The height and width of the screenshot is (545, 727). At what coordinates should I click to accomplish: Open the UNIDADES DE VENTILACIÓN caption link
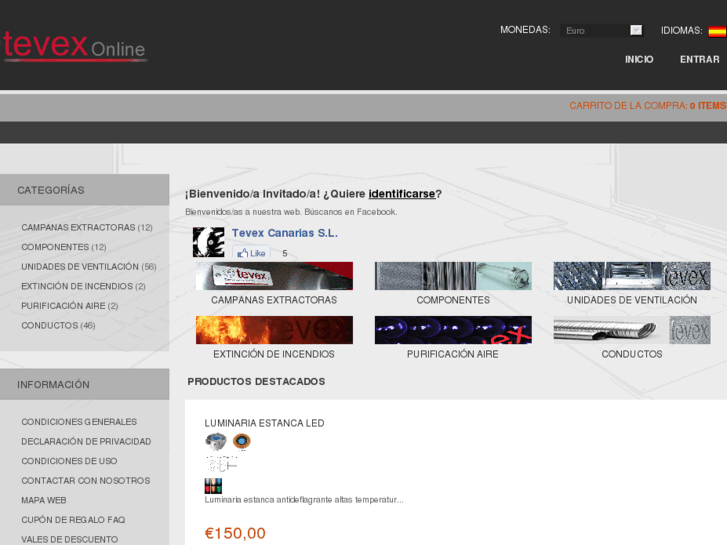coord(632,300)
